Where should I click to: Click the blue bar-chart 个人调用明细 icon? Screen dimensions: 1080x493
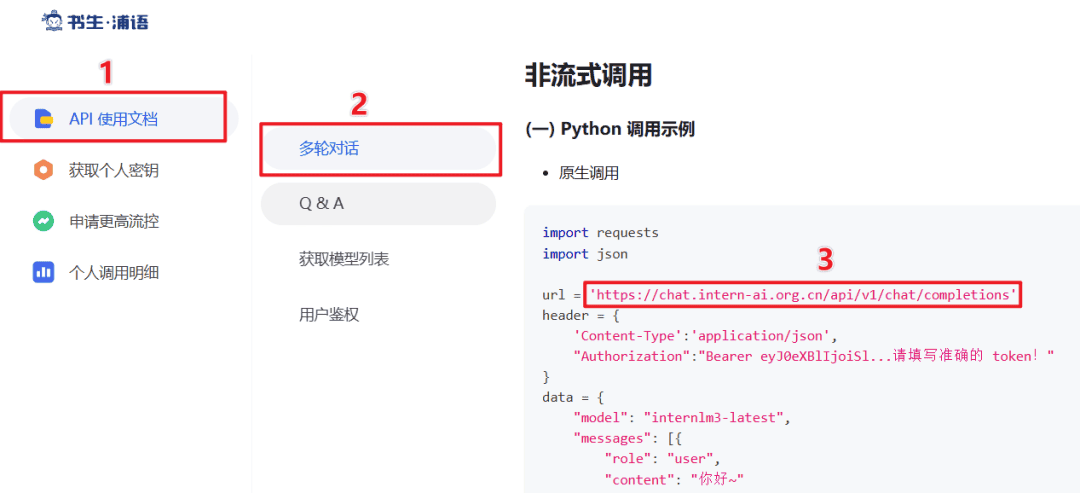click(43, 272)
